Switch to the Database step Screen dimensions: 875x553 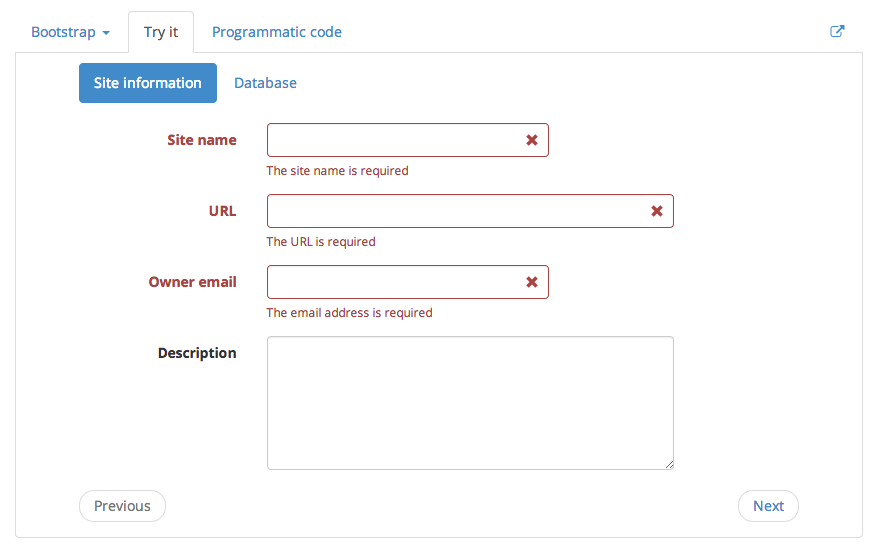265,83
